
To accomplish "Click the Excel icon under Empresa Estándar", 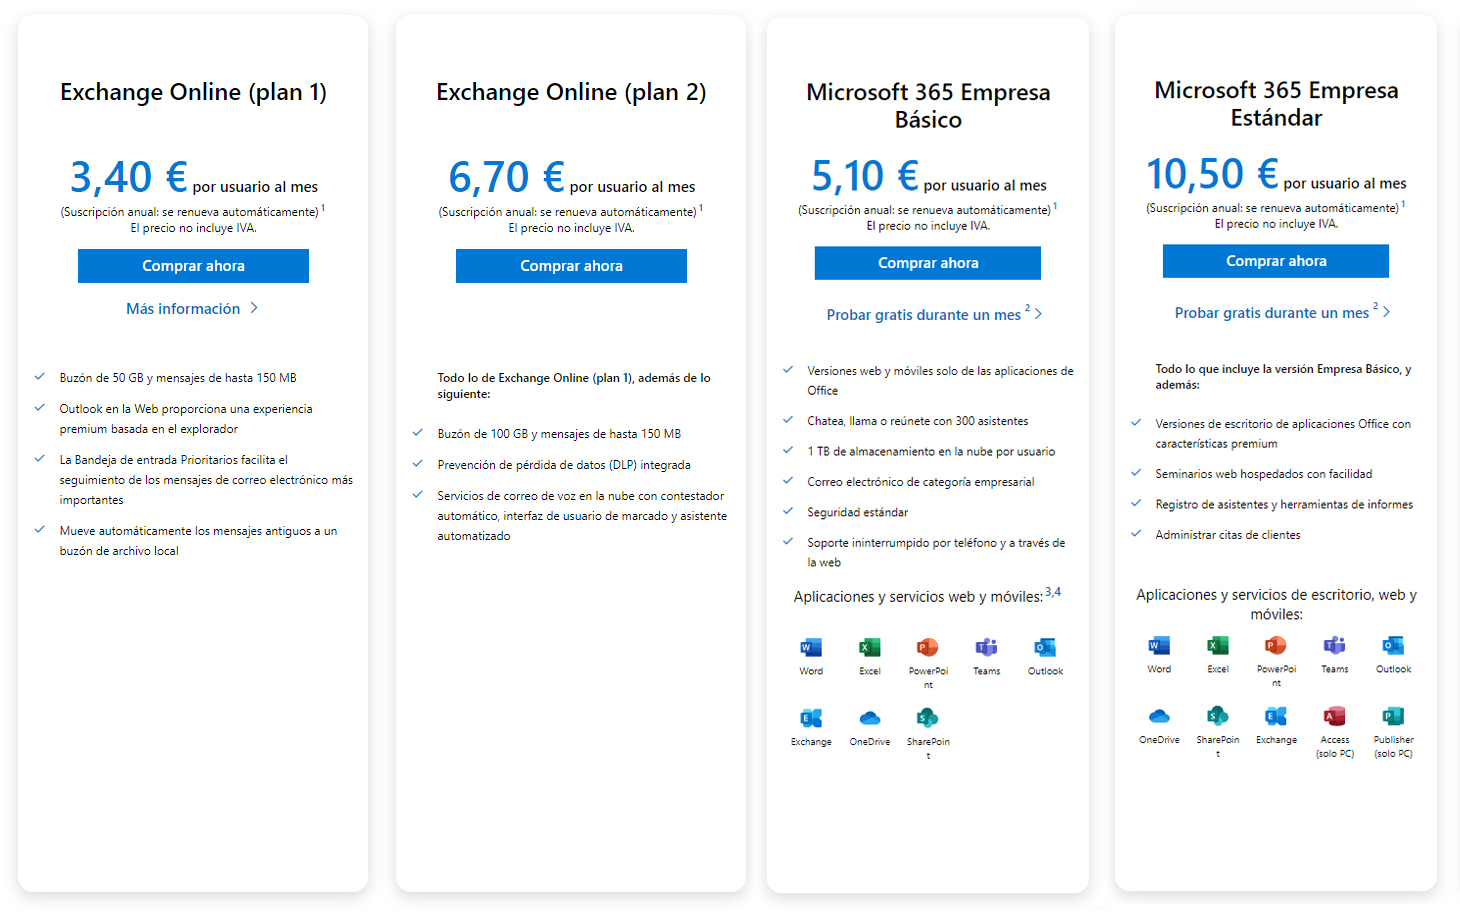I will 1218,645.
